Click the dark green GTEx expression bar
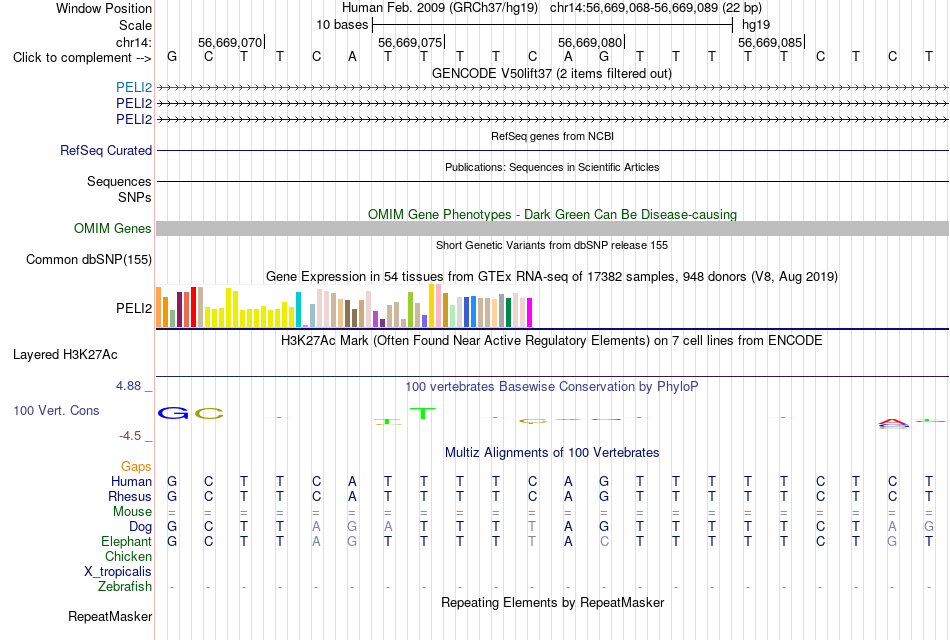This screenshot has height=640, width=950. pyautogui.click(x=508, y=313)
